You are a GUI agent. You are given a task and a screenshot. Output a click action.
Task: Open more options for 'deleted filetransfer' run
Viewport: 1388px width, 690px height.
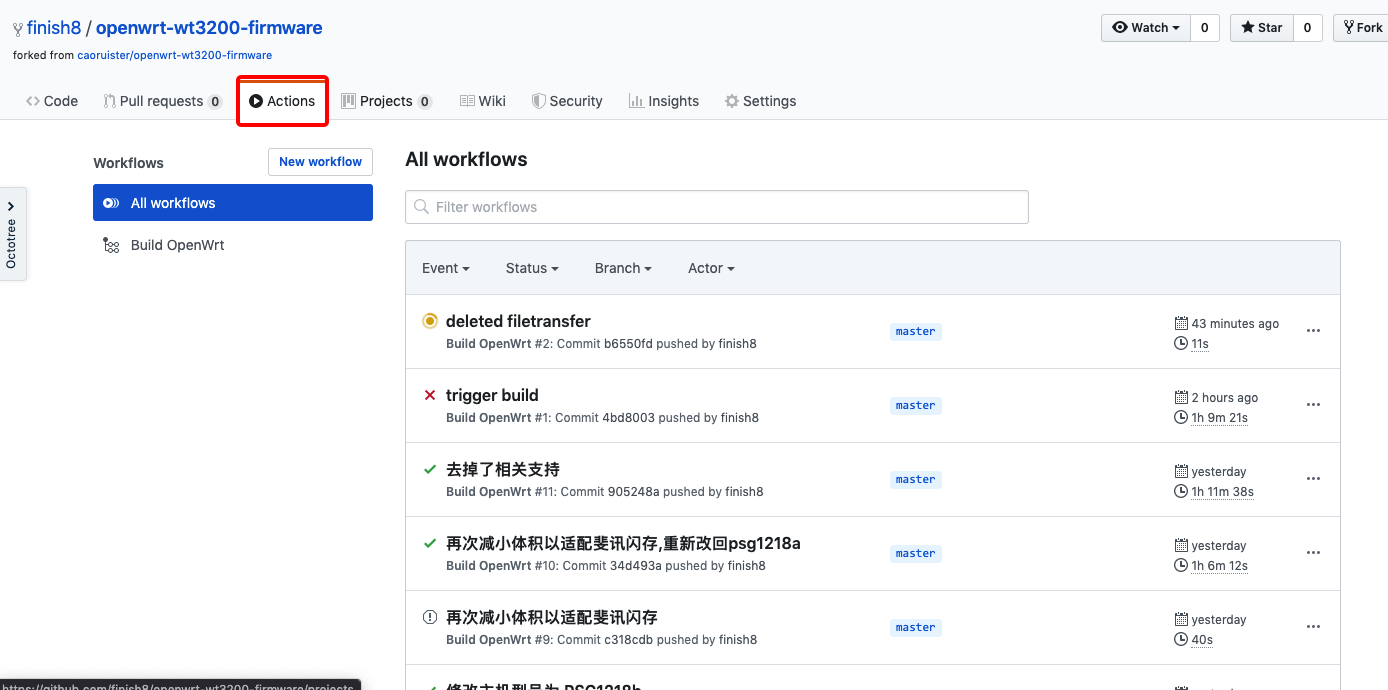pyautogui.click(x=1314, y=331)
